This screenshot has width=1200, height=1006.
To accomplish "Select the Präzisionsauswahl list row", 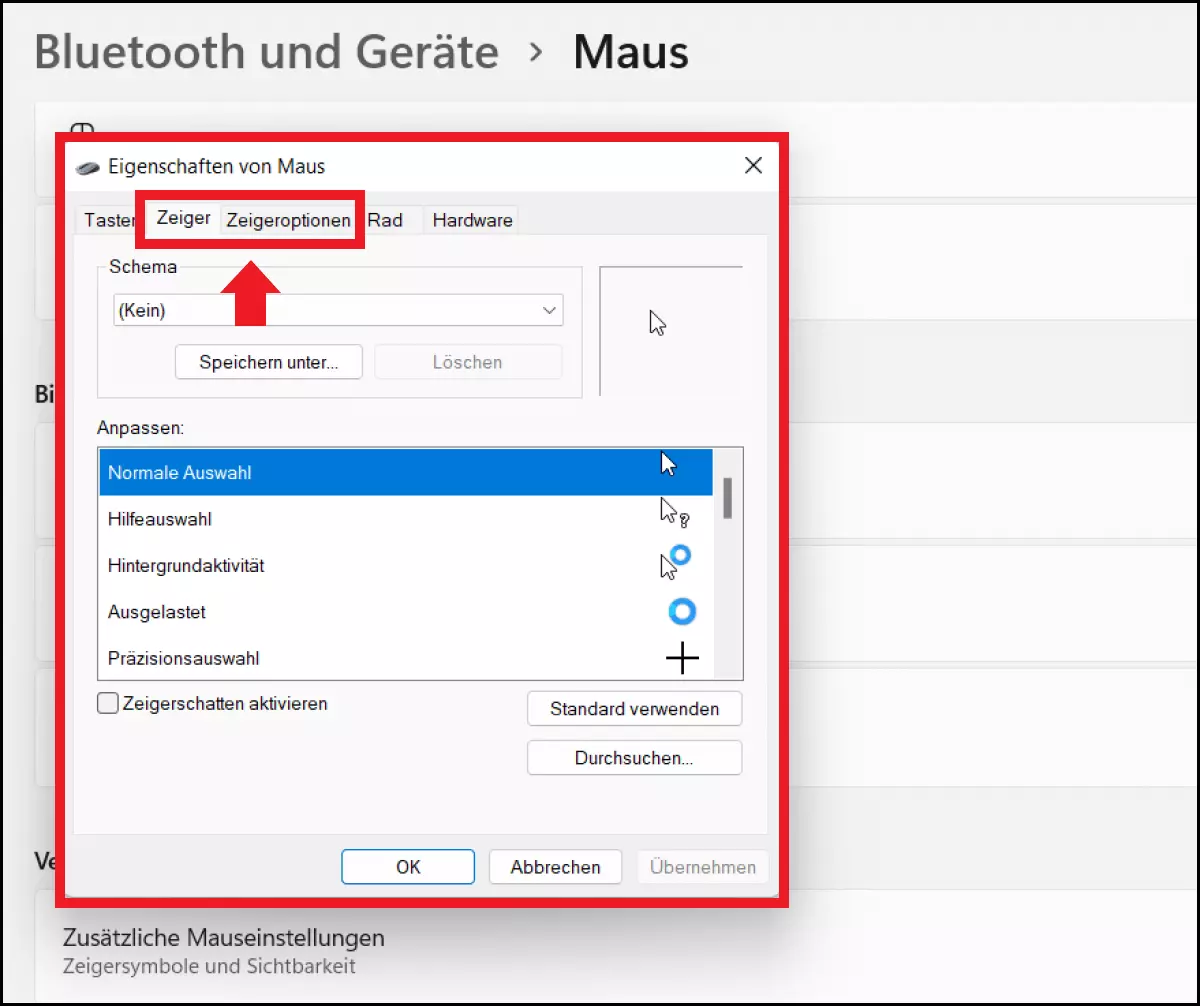I will 405,657.
